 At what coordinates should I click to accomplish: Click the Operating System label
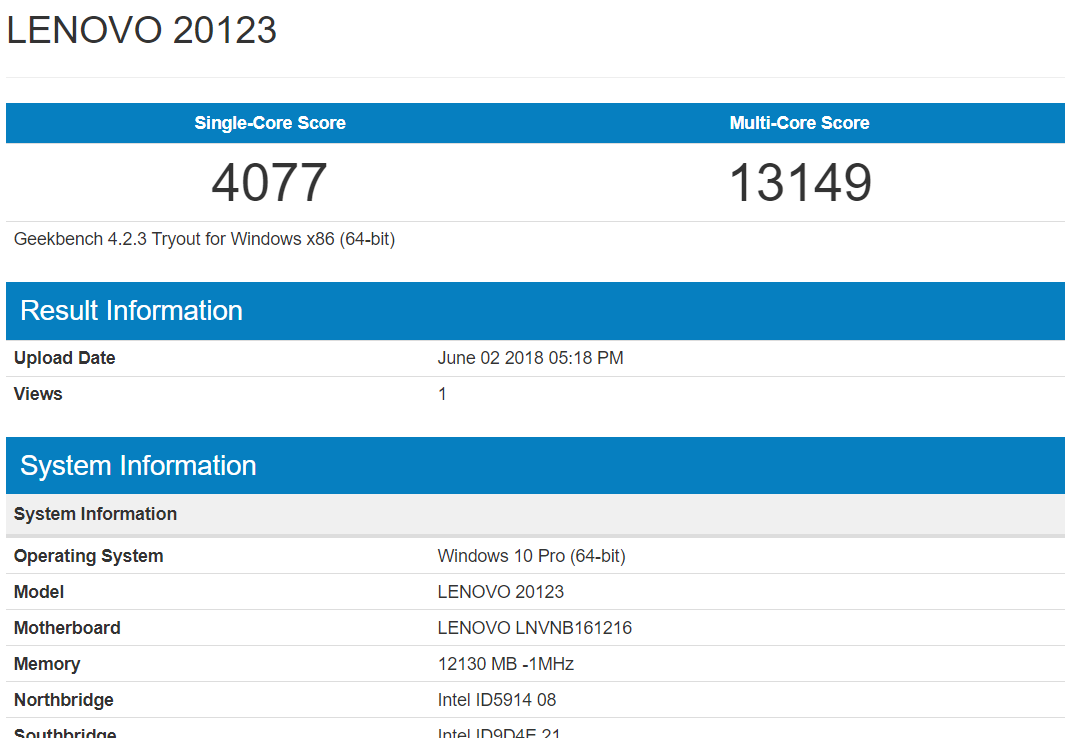[x=88, y=556]
